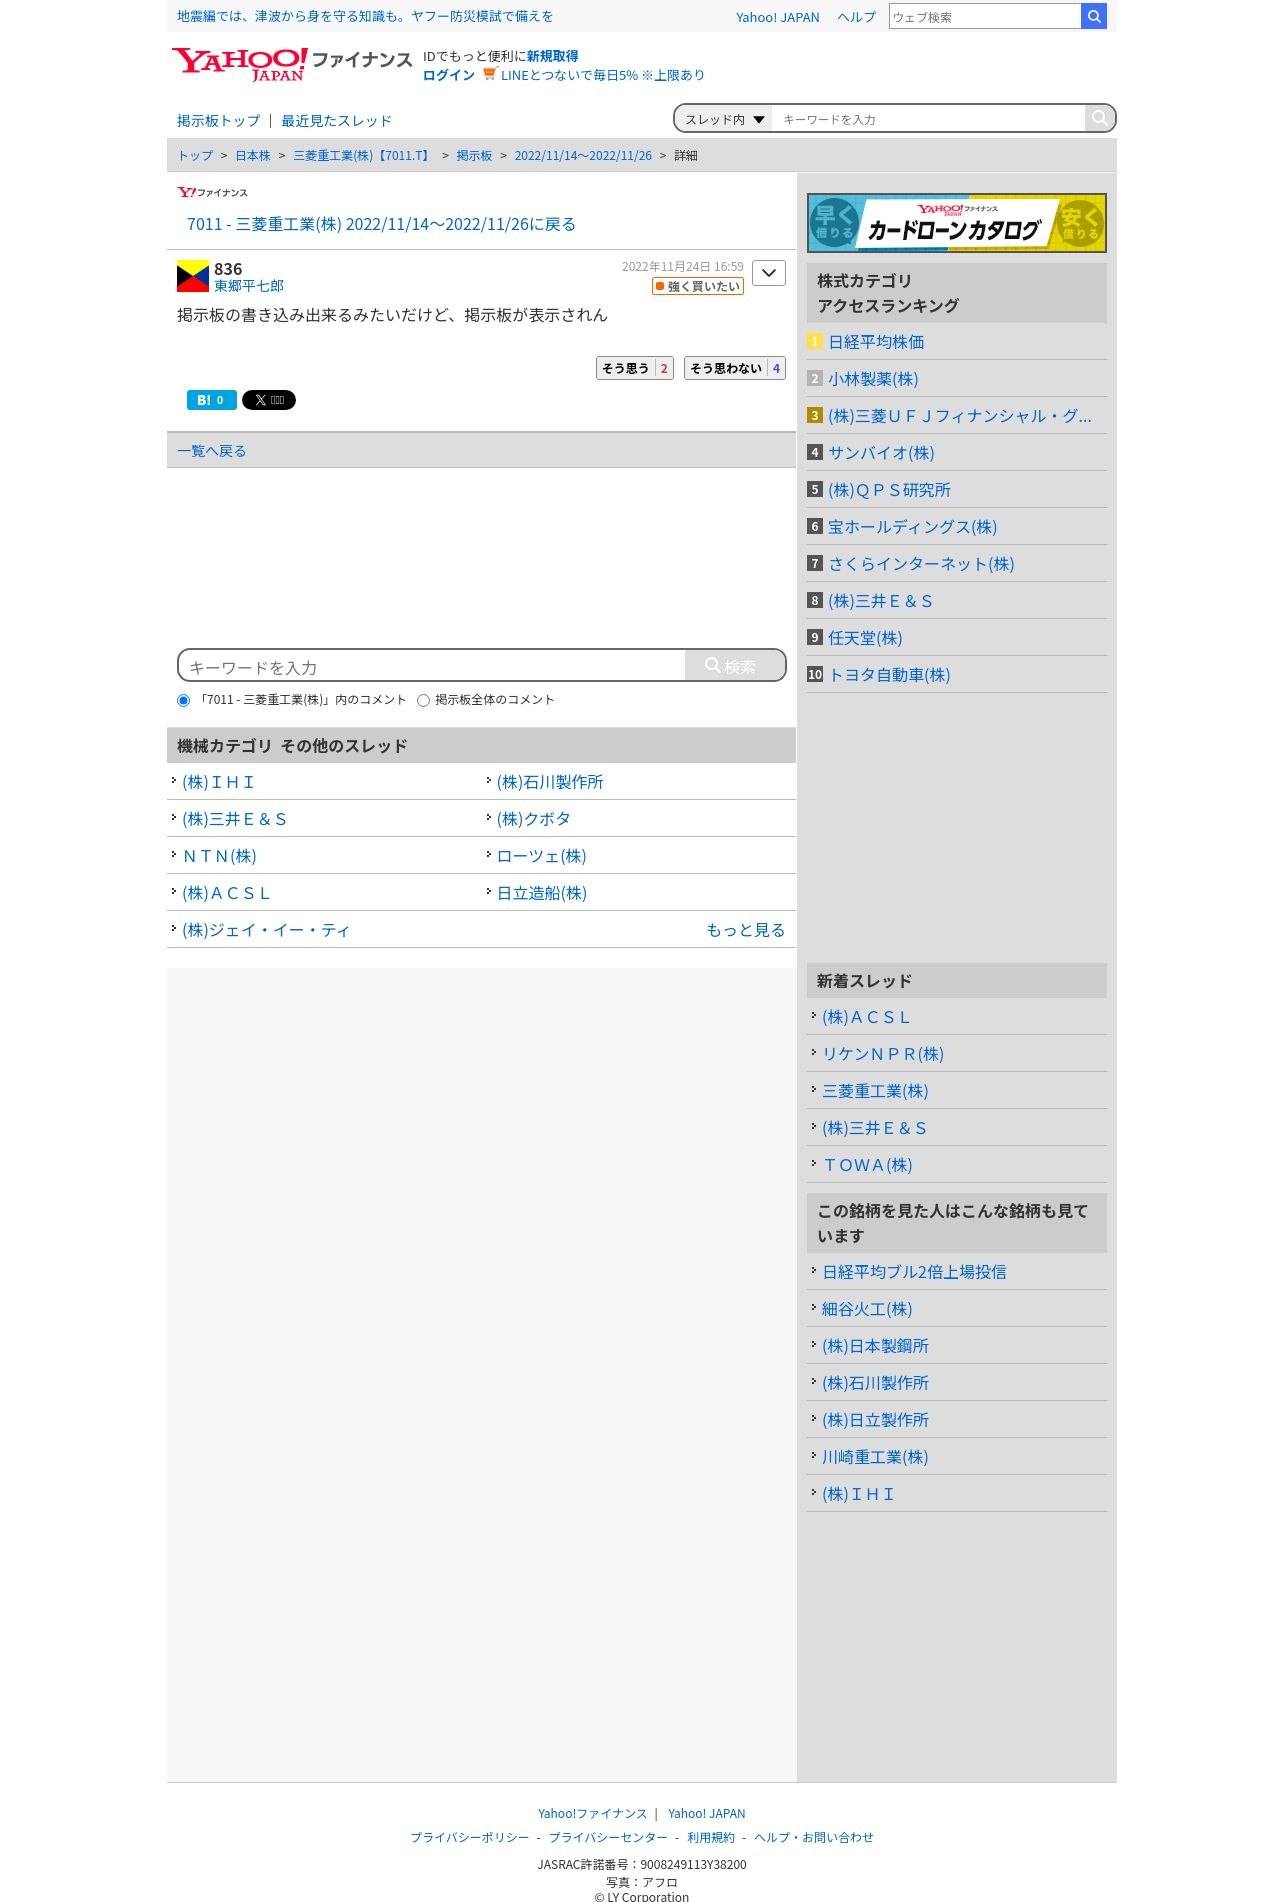The height and width of the screenshot is (1902, 1284).
Task: Open the 川崎重工業(株) link
Action: coord(875,1457)
